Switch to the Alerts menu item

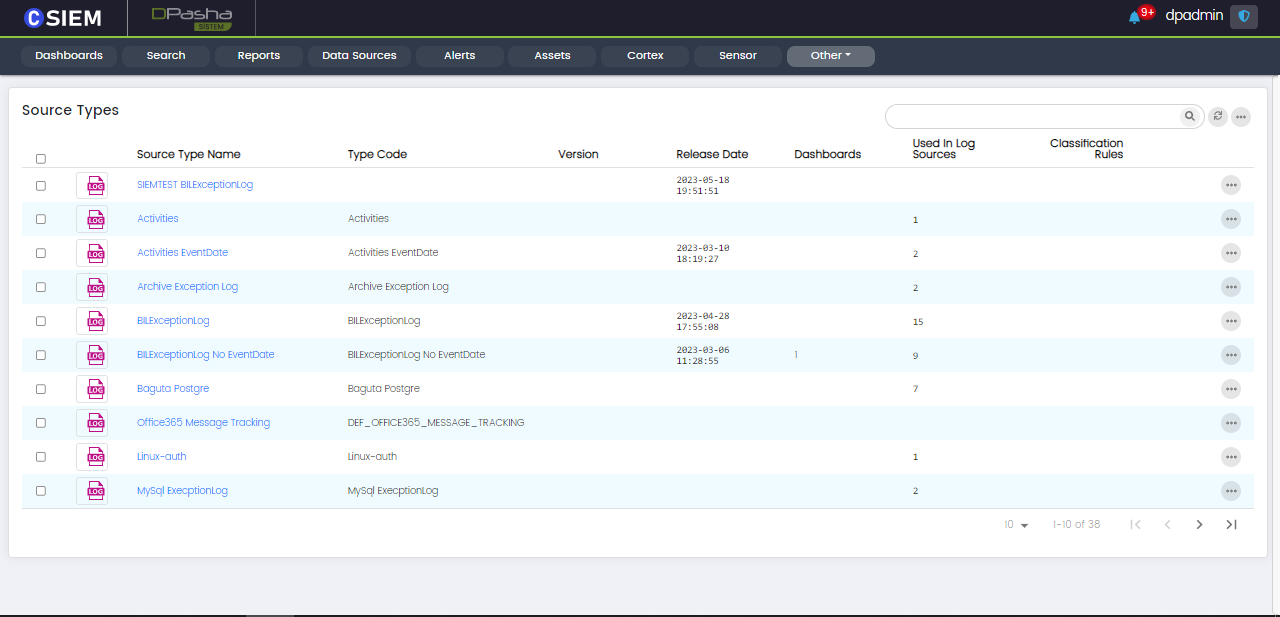click(x=459, y=56)
